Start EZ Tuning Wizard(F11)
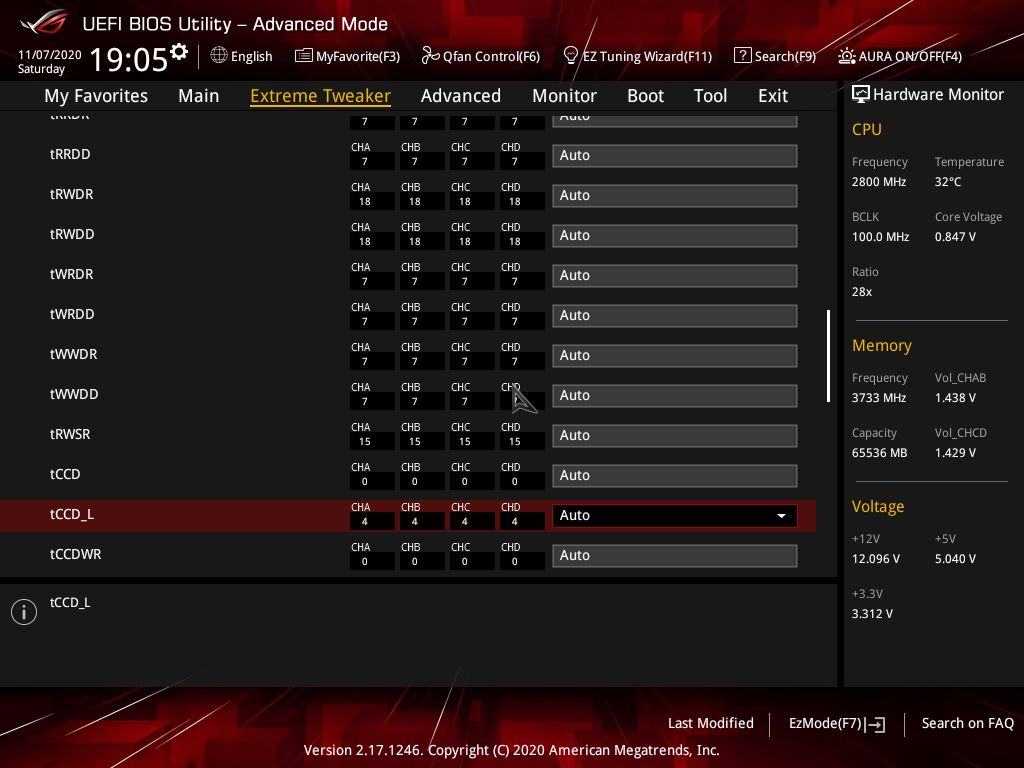 (638, 56)
